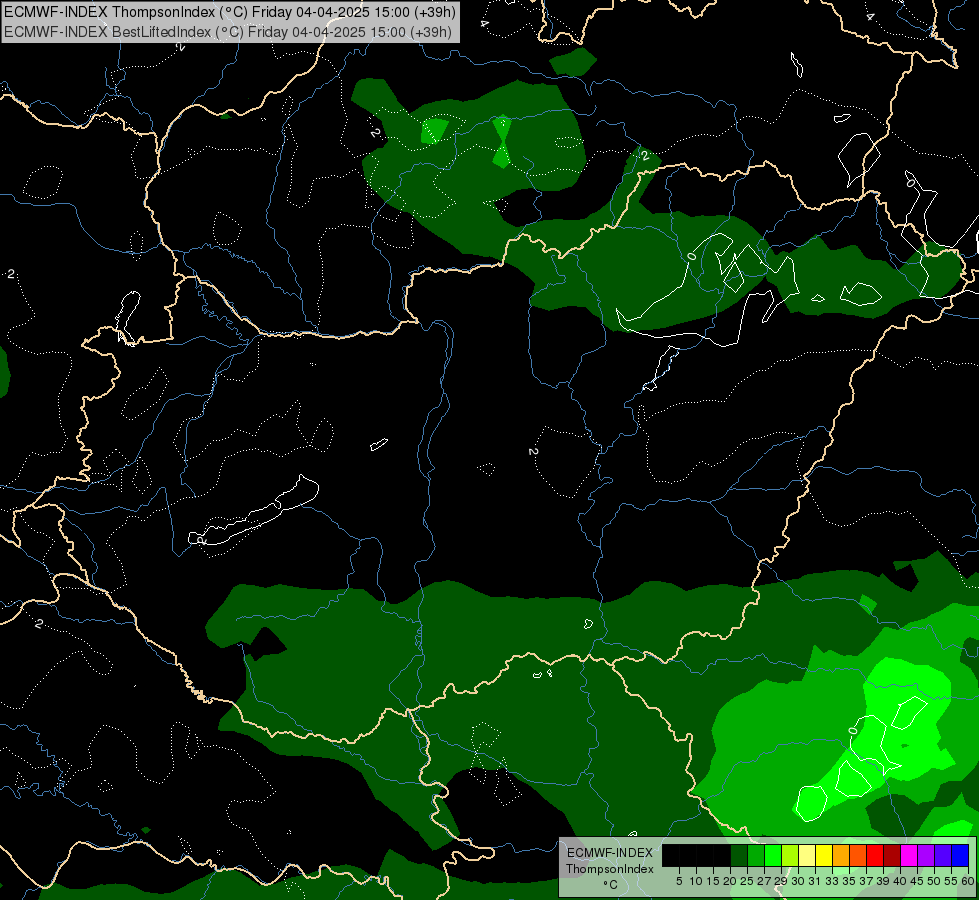
Task: Click the pale yellow 30–31 legend swatch
Action: coord(807,856)
